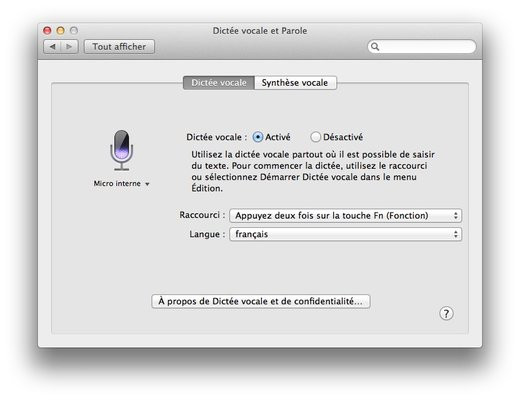Switch to the Dictée vocale tab
The height and width of the screenshot is (400, 520).
tap(219, 83)
